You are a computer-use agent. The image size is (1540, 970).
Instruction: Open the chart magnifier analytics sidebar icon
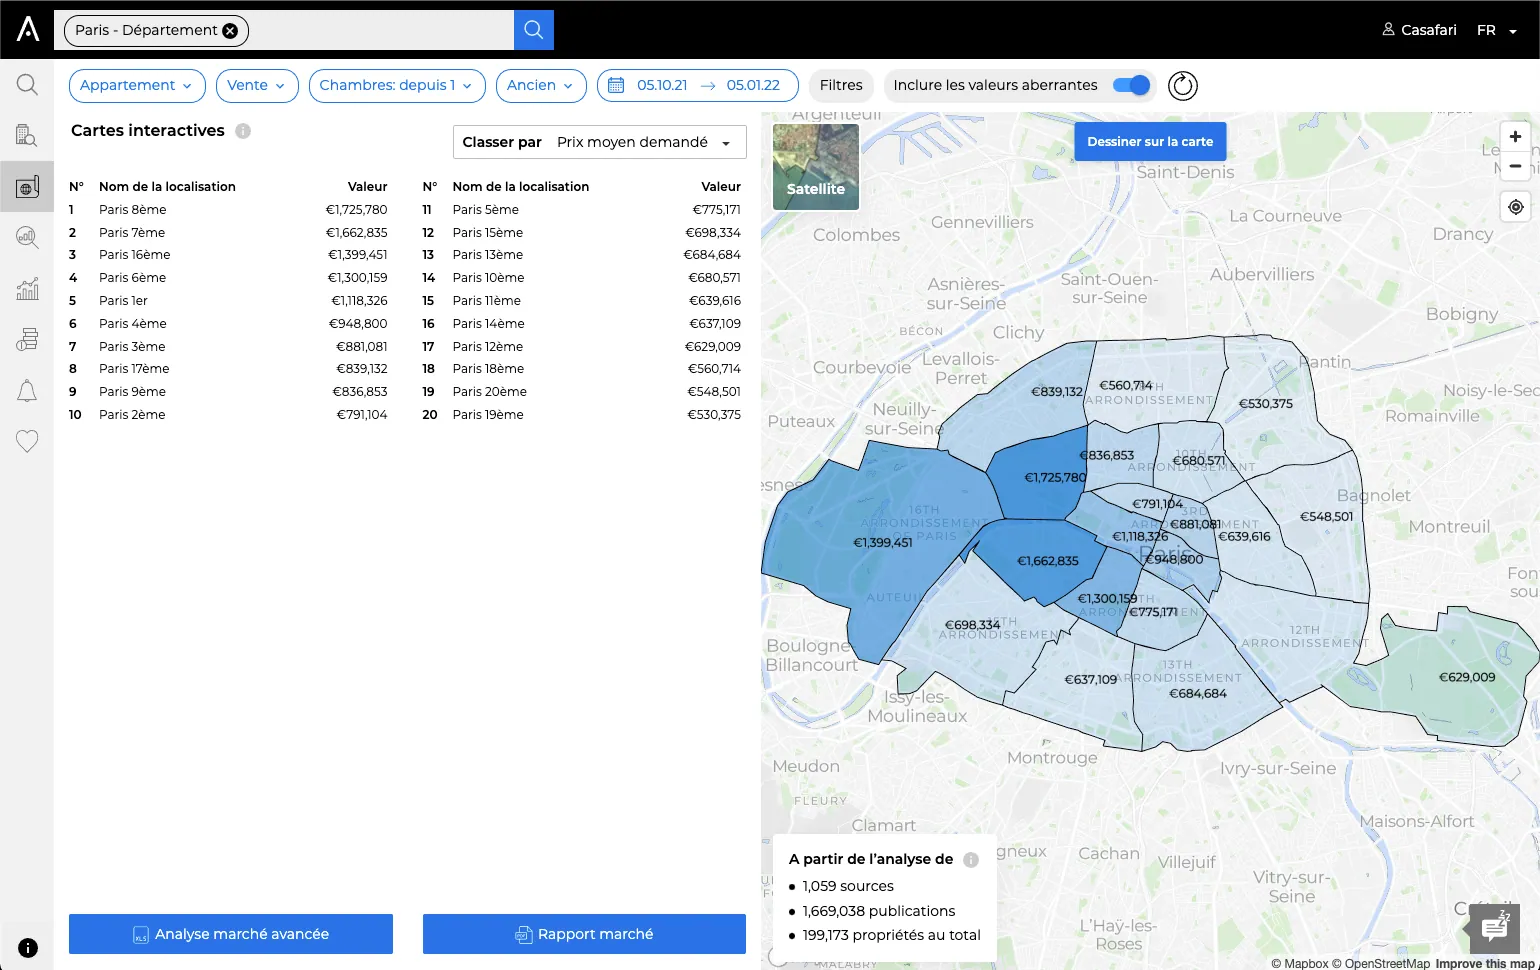click(27, 237)
